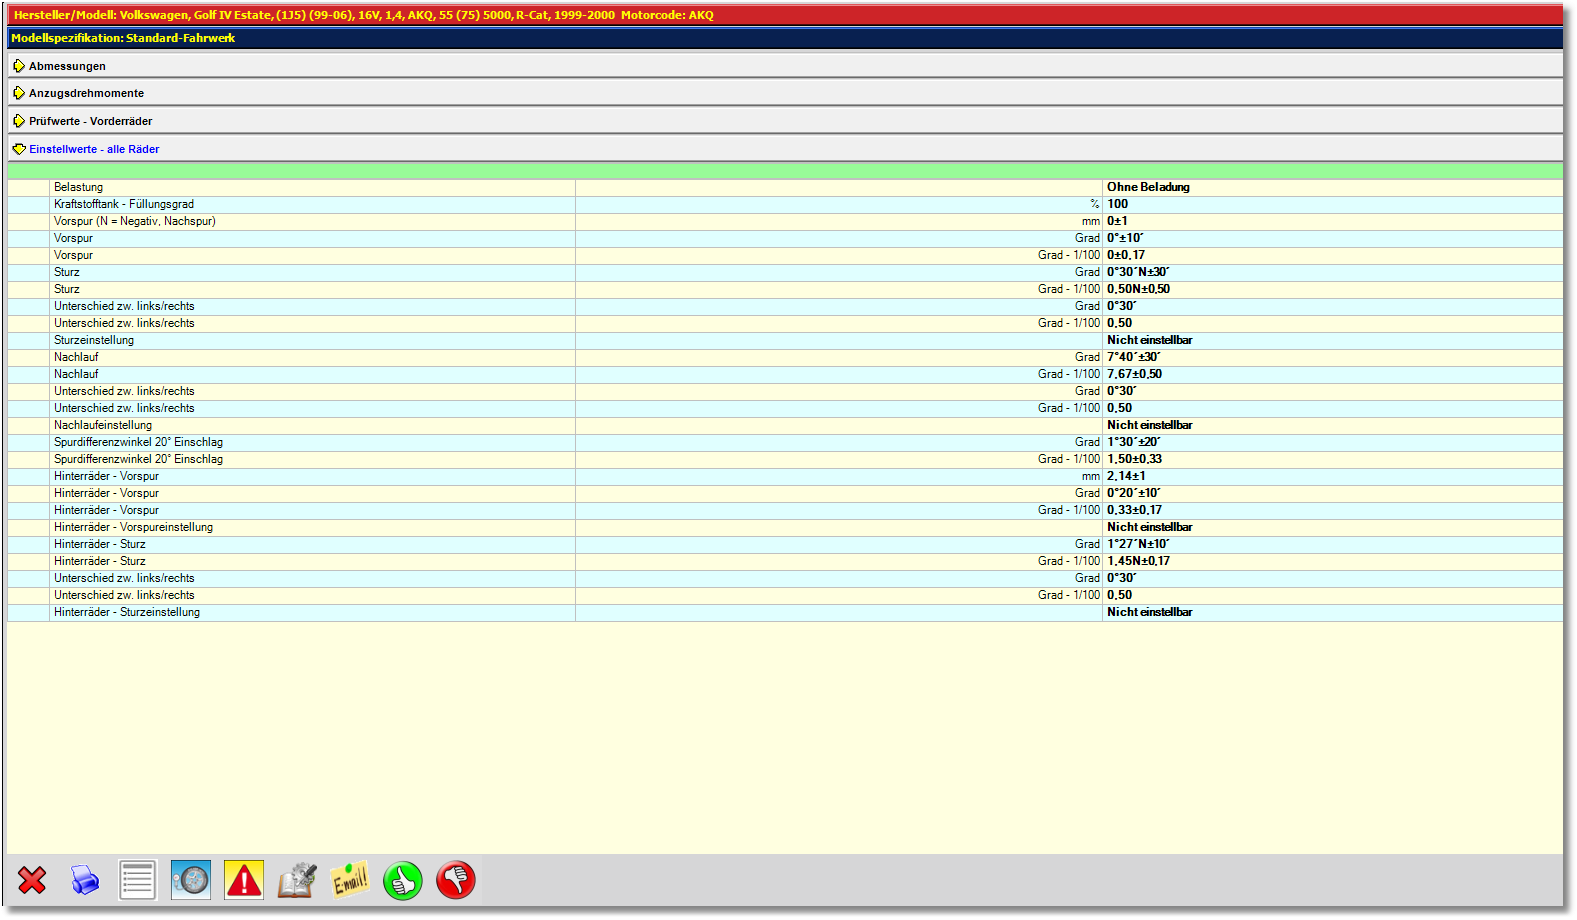Open the list view icon

click(138, 880)
